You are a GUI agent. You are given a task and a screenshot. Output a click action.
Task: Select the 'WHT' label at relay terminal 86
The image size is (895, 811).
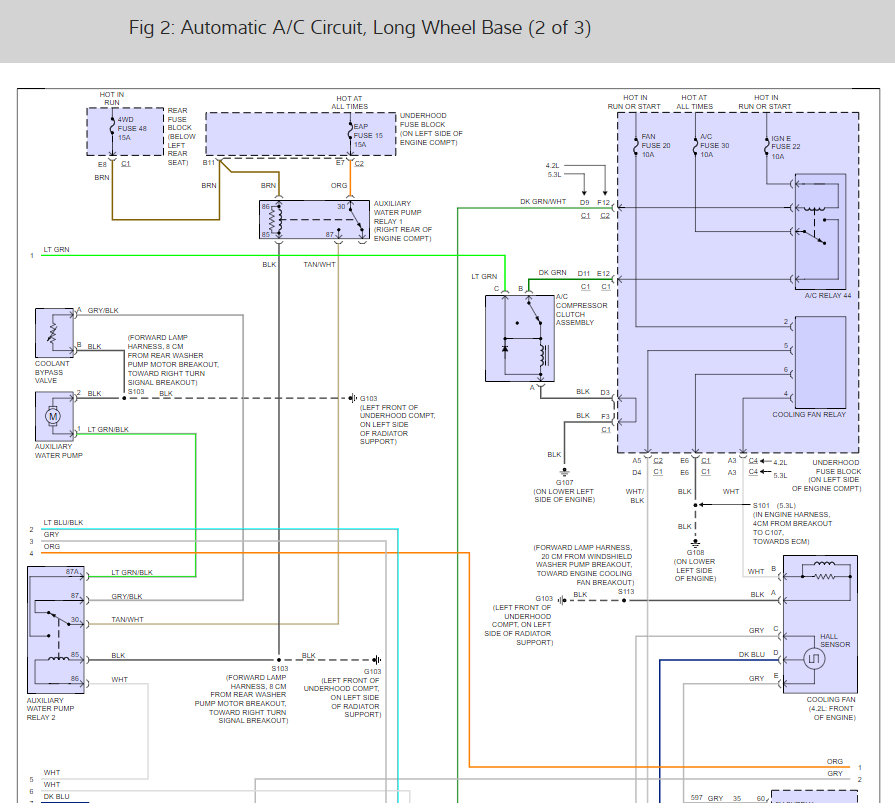click(120, 679)
